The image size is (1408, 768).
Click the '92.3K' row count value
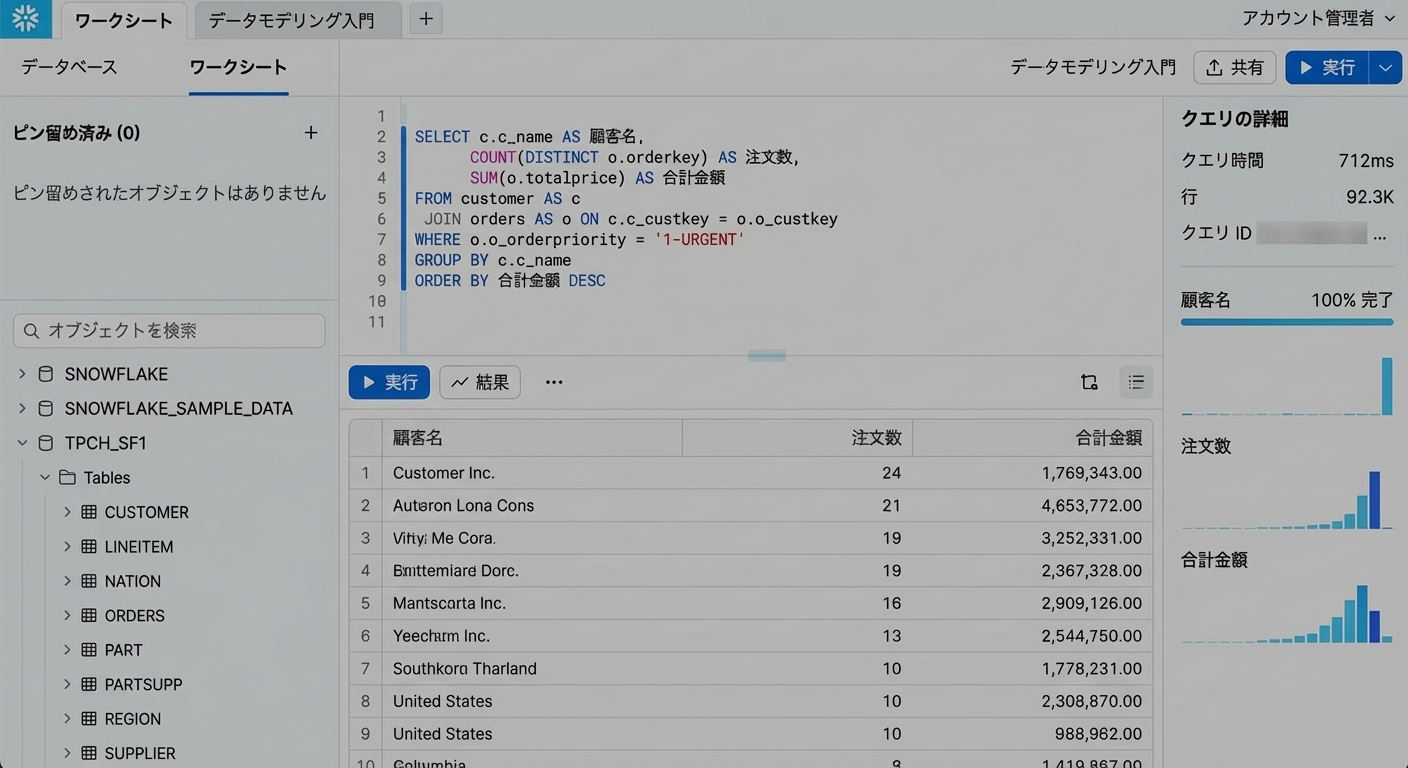(1370, 197)
